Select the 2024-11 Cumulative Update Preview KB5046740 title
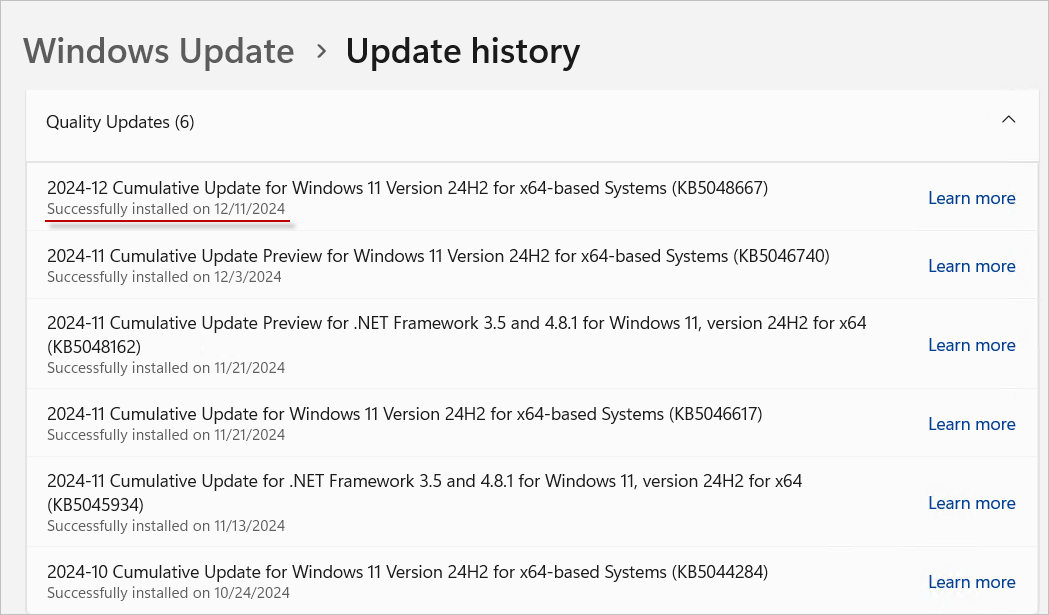The height and width of the screenshot is (615, 1049). (x=438, y=256)
